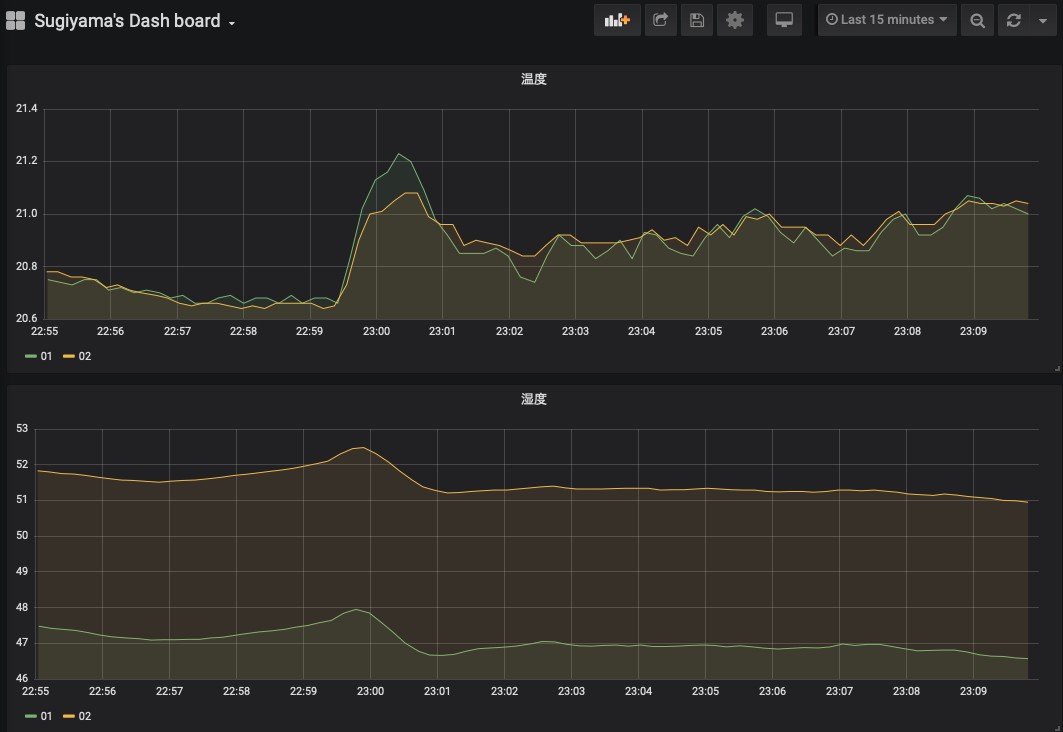Image resolution: width=1063 pixels, height=732 pixels.
Task: Click the Grafana dashboards grid icon
Action: (x=16, y=20)
